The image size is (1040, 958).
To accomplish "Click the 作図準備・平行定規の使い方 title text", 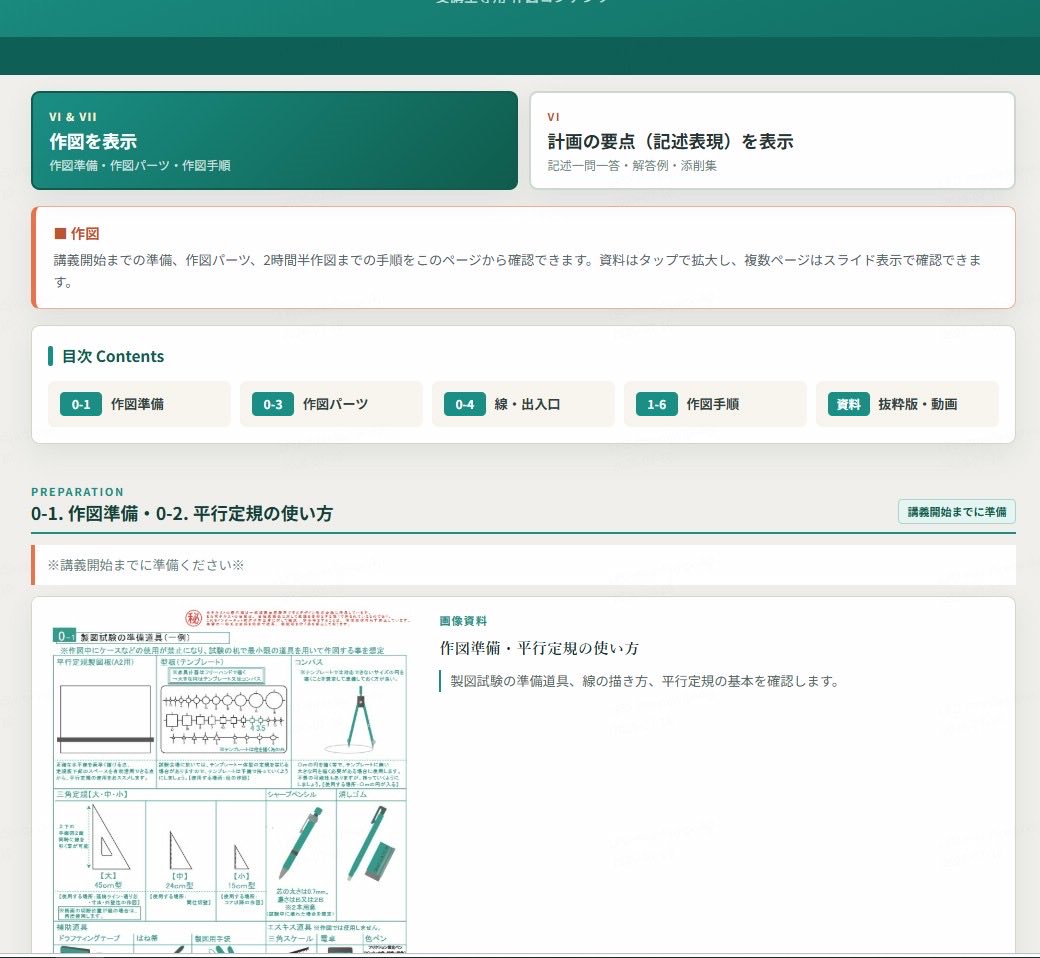I will click(539, 648).
